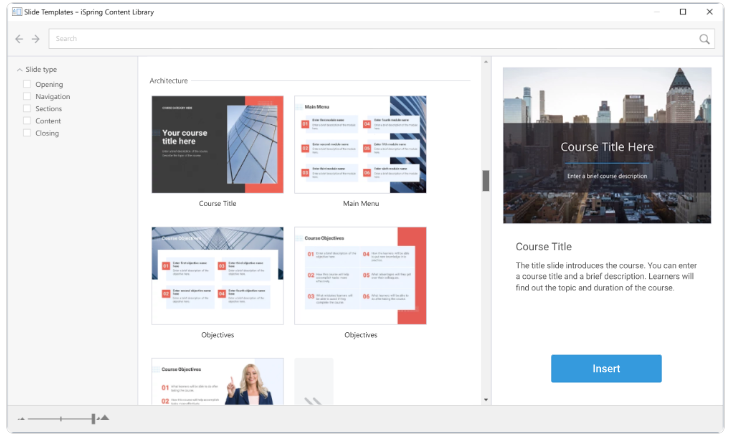
Task: Close the Slide Templates window
Action: (x=709, y=11)
